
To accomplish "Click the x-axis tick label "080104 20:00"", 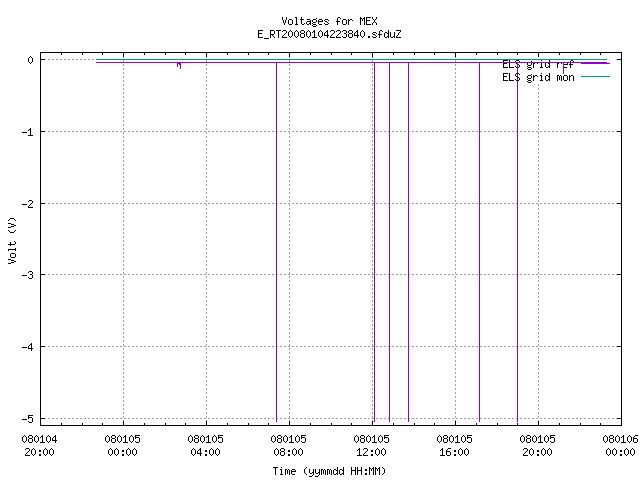I will coord(39,446).
